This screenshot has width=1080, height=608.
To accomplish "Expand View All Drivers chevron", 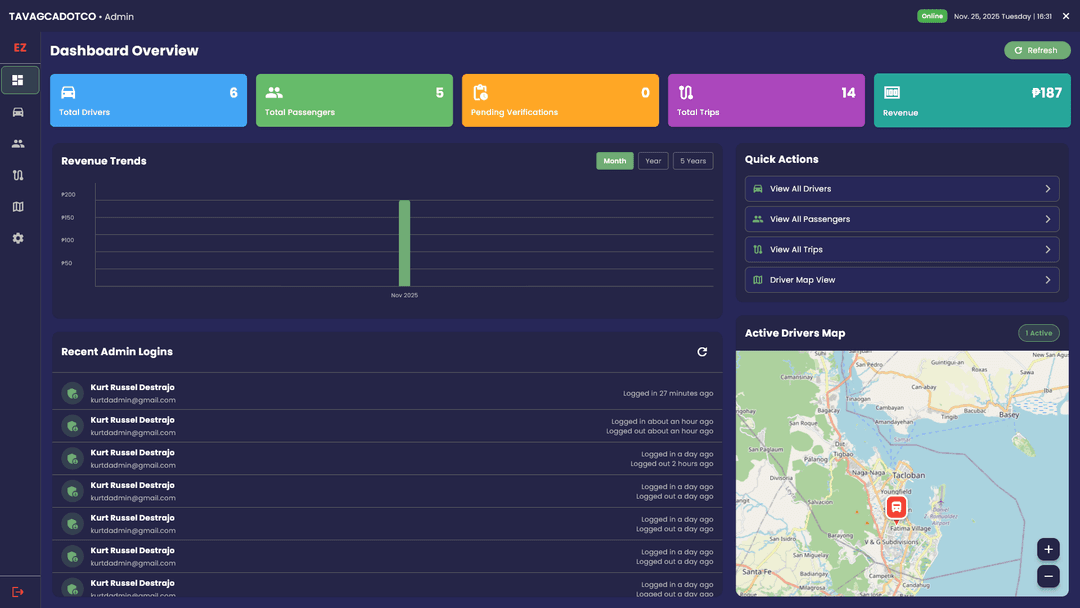I will tap(1048, 189).
